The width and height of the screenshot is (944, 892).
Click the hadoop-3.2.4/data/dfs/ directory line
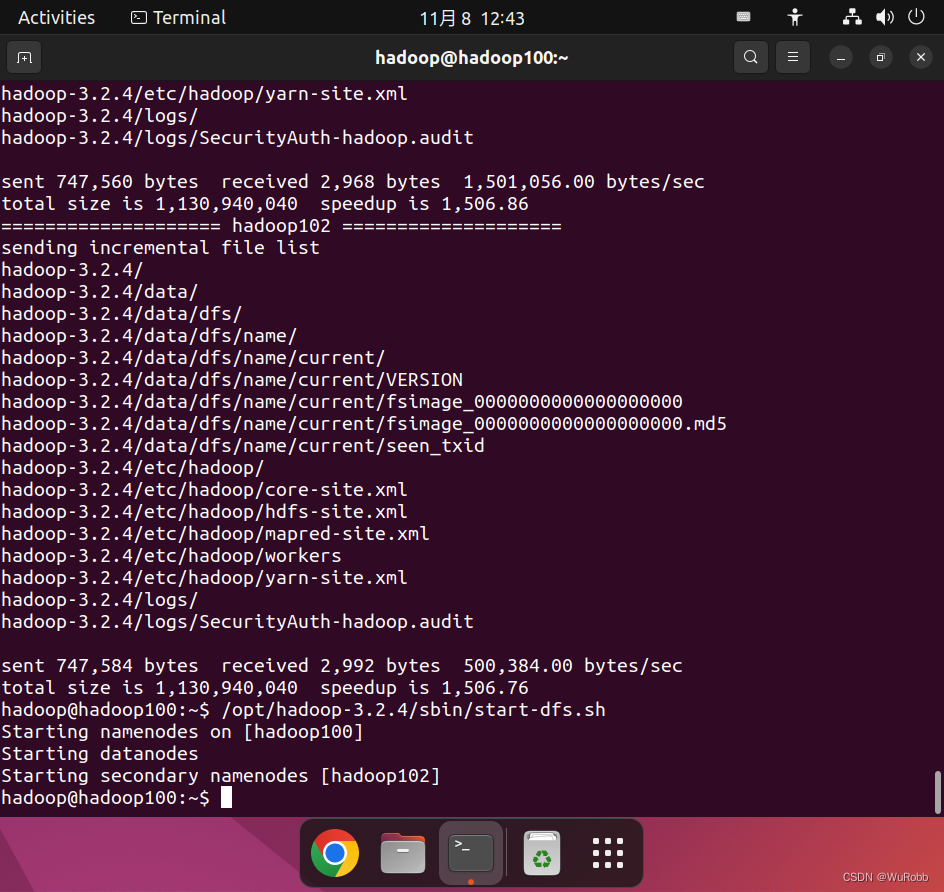(x=122, y=314)
